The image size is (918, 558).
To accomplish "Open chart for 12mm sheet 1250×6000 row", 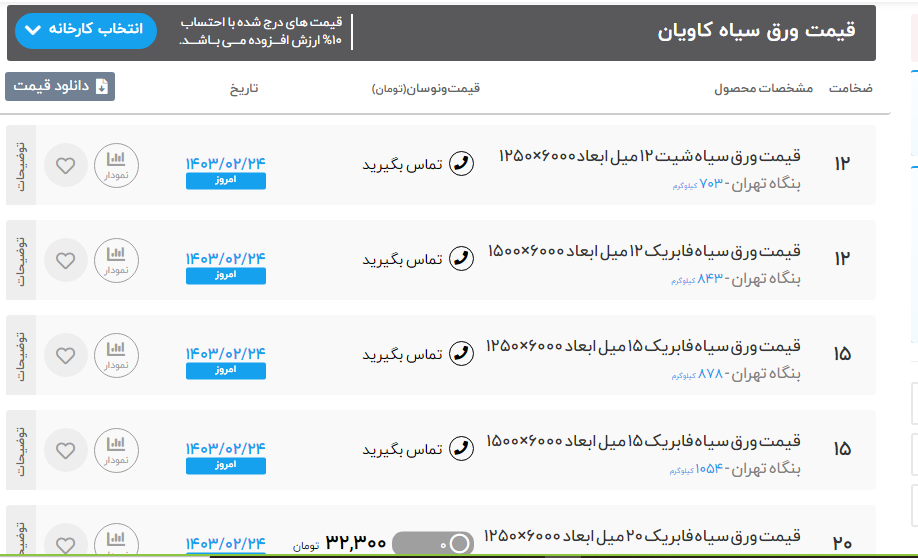I will (x=116, y=165).
